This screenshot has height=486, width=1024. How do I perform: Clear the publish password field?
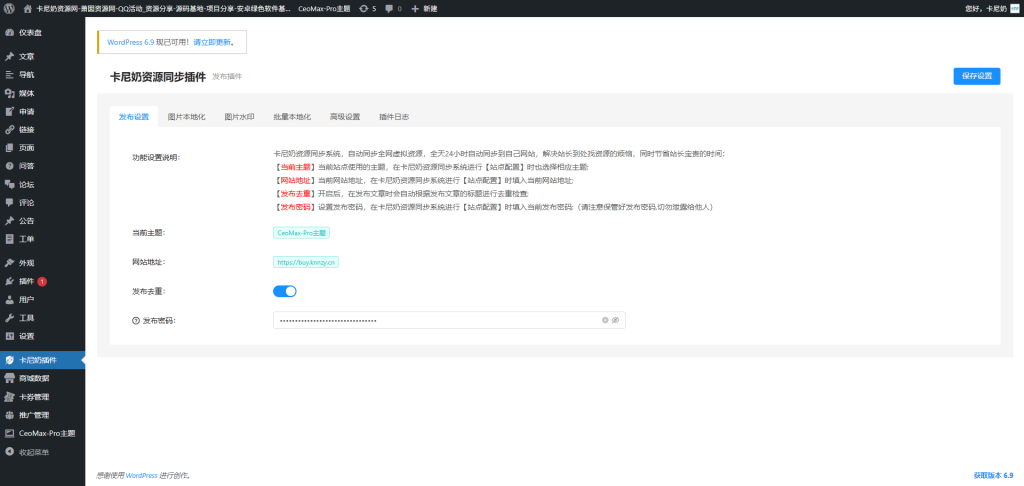click(605, 320)
